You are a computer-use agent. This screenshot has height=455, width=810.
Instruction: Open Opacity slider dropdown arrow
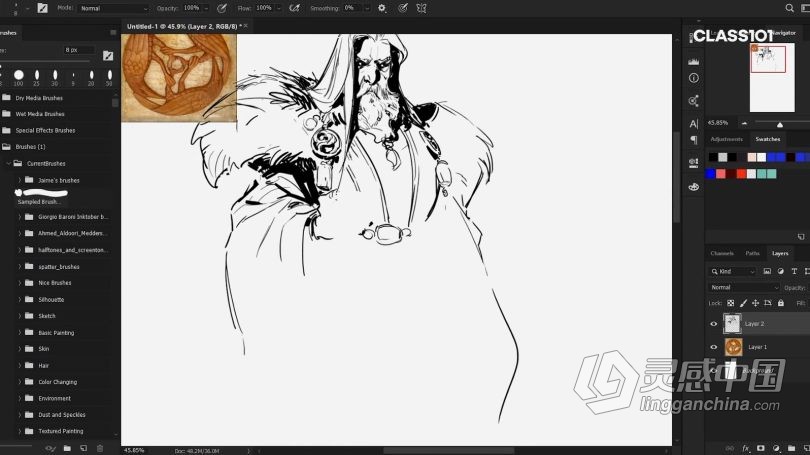pyautogui.click(x=206, y=8)
